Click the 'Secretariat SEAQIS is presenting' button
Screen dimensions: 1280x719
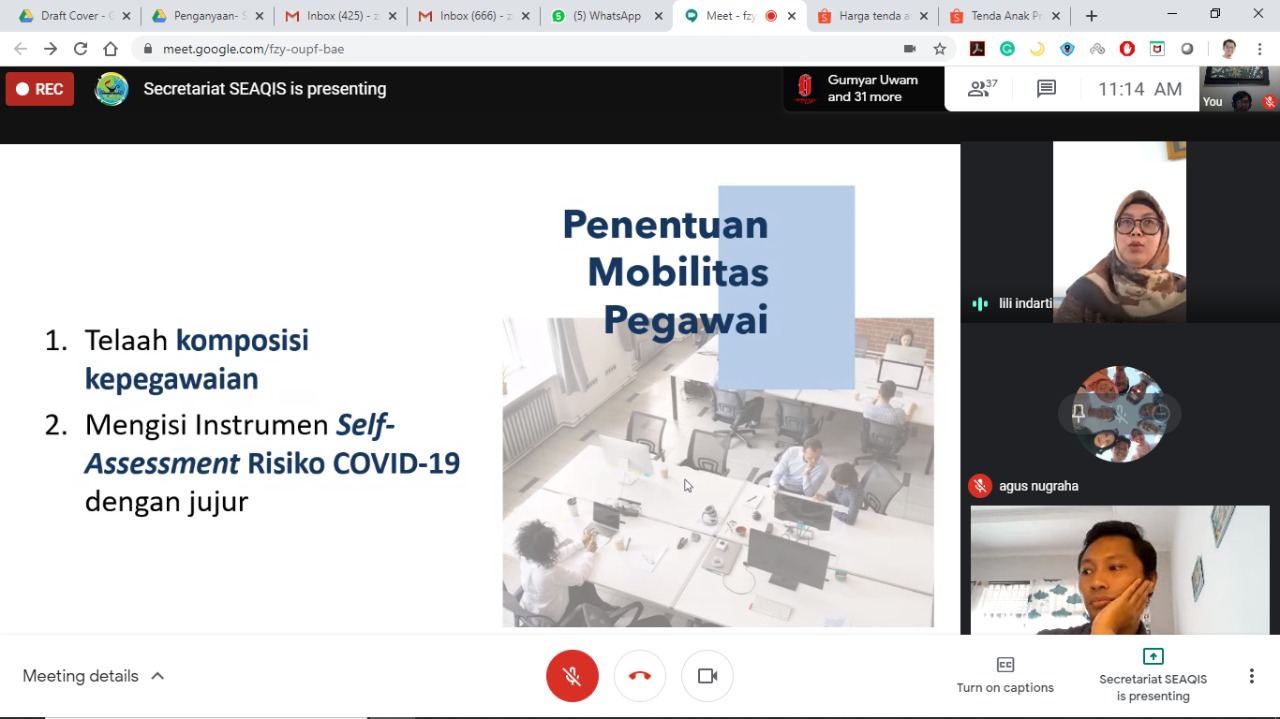[x=1152, y=675]
